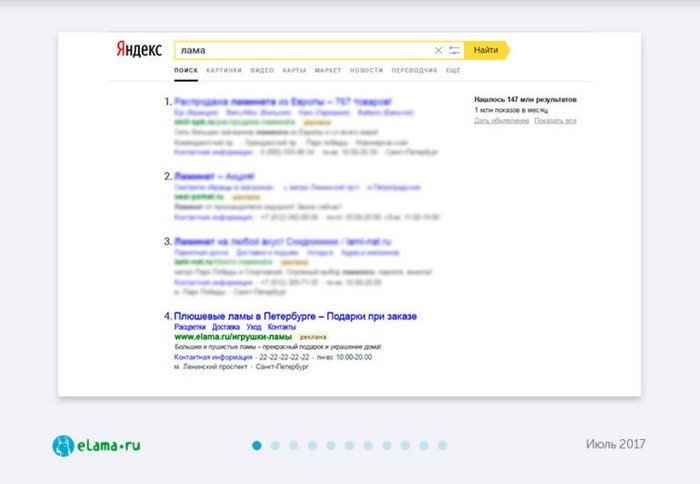Go to the last slide dot
The height and width of the screenshot is (484, 700).
tap(442, 446)
